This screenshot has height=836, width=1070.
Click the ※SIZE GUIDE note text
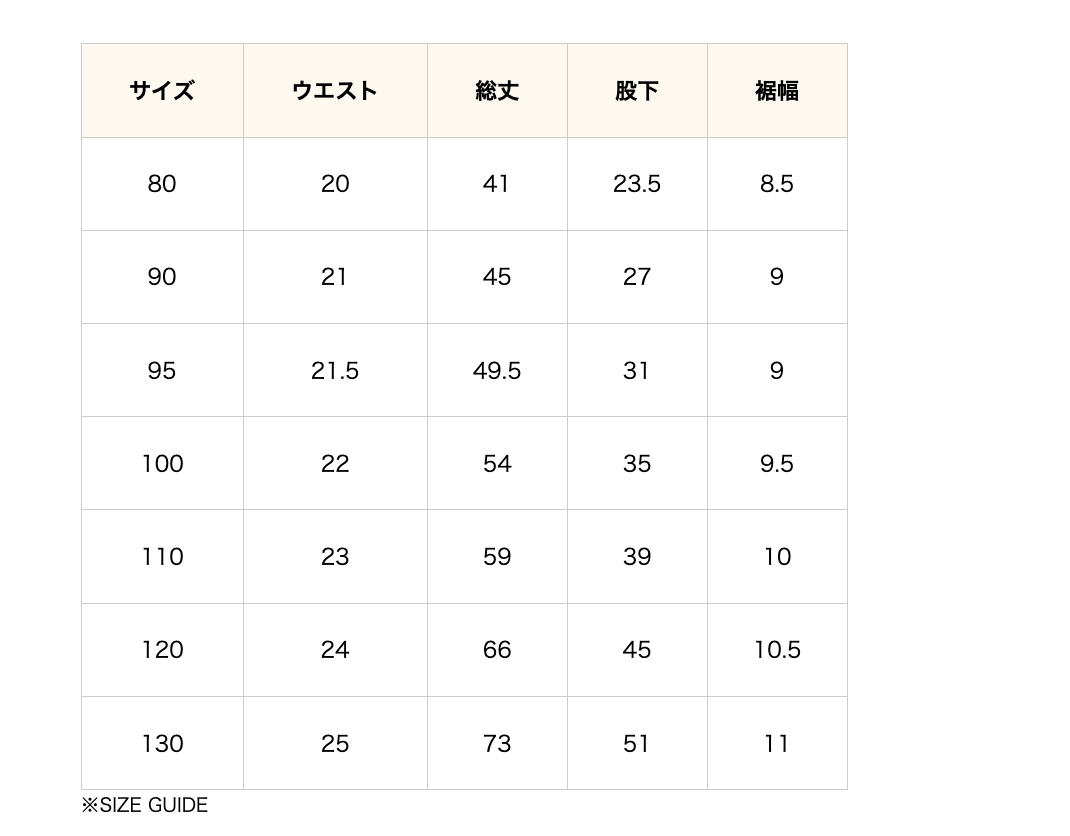point(145,805)
